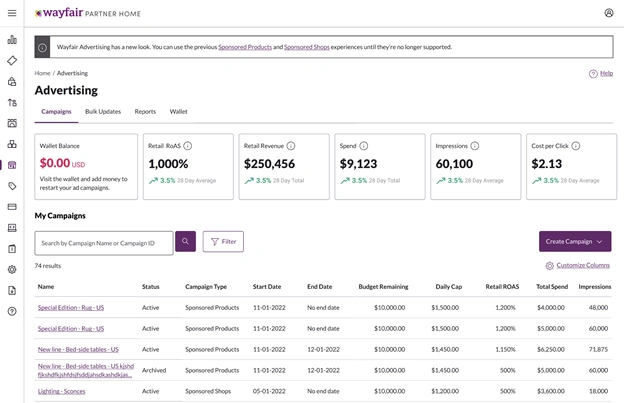Viewport: 624px width, 403px height.
Task: Click the purple search magnifier button
Action: tap(185, 241)
